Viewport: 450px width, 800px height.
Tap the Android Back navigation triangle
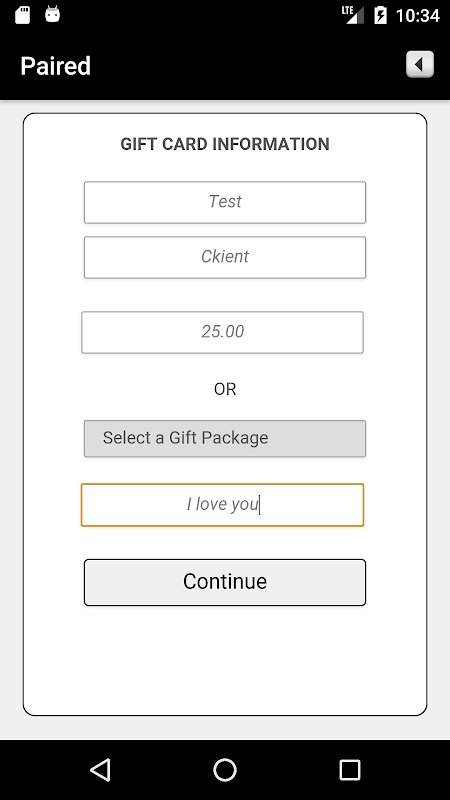tap(101, 769)
